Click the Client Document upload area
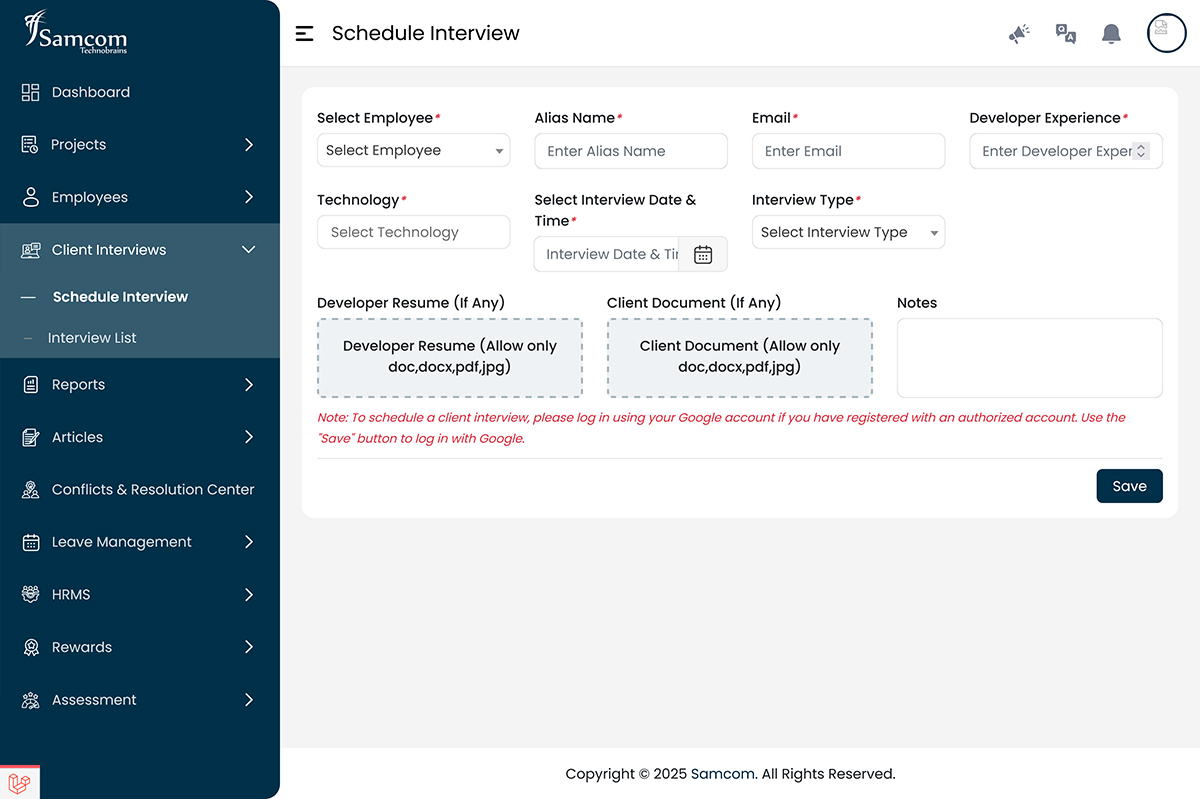Image resolution: width=1200 pixels, height=799 pixels. (740, 358)
